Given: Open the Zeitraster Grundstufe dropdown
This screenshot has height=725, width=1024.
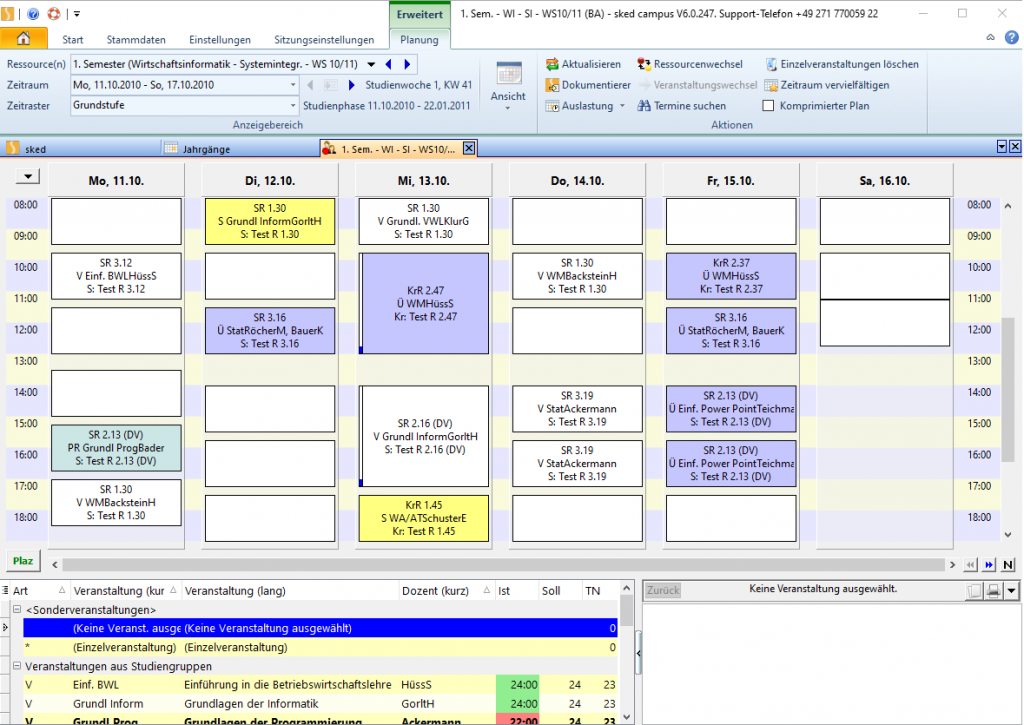Looking at the screenshot, I should click(293, 106).
